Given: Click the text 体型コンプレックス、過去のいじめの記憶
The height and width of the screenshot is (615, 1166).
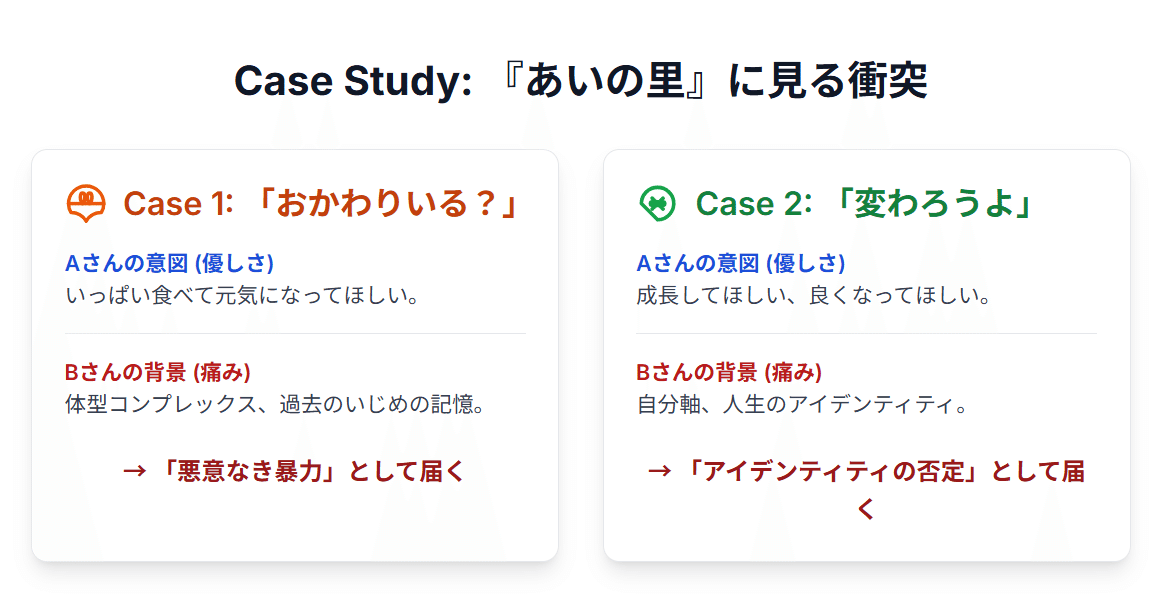Looking at the screenshot, I should pos(275,406).
